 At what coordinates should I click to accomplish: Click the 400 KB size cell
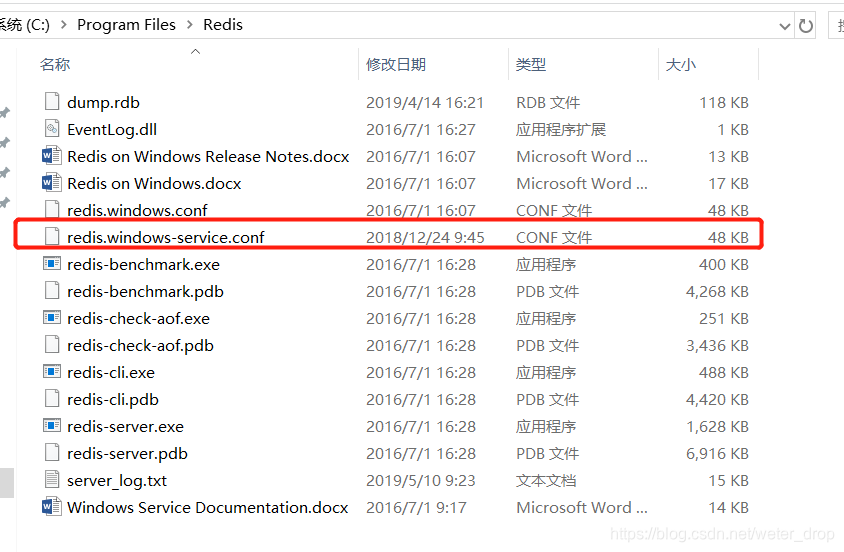(x=724, y=264)
